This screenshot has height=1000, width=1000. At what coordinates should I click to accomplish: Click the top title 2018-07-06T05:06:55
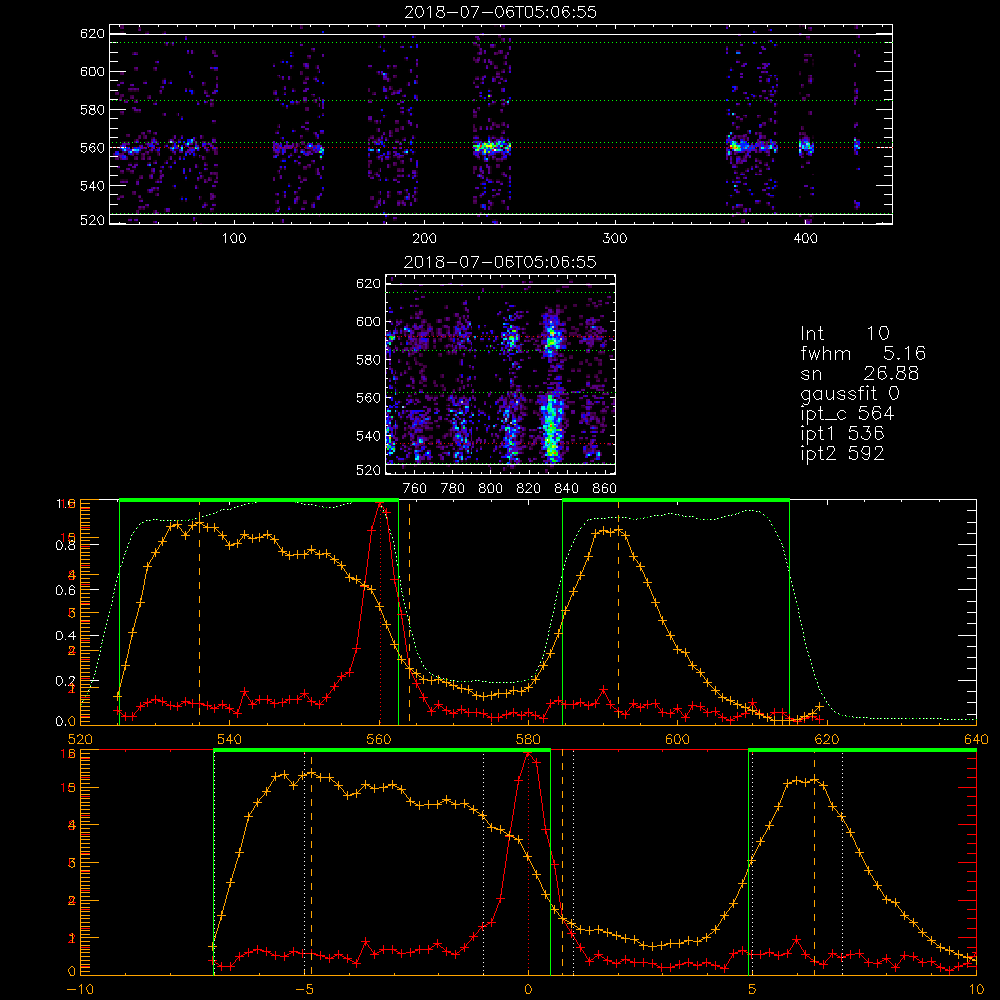500,12
